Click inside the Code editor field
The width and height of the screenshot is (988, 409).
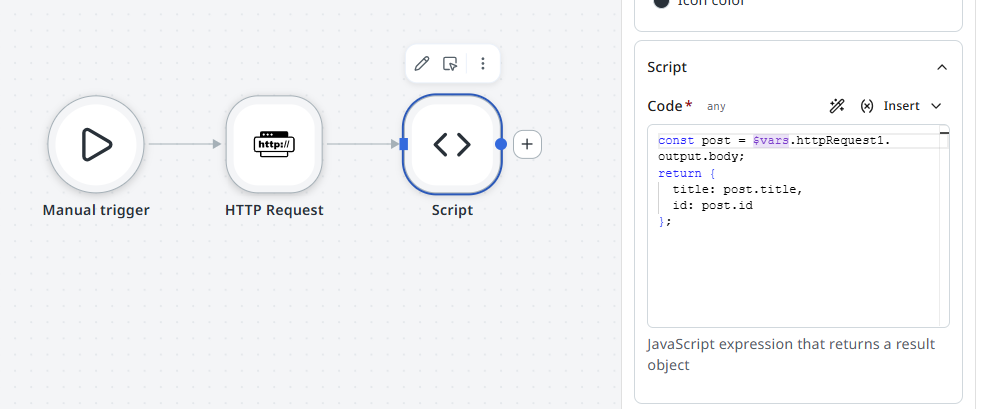tap(798, 226)
